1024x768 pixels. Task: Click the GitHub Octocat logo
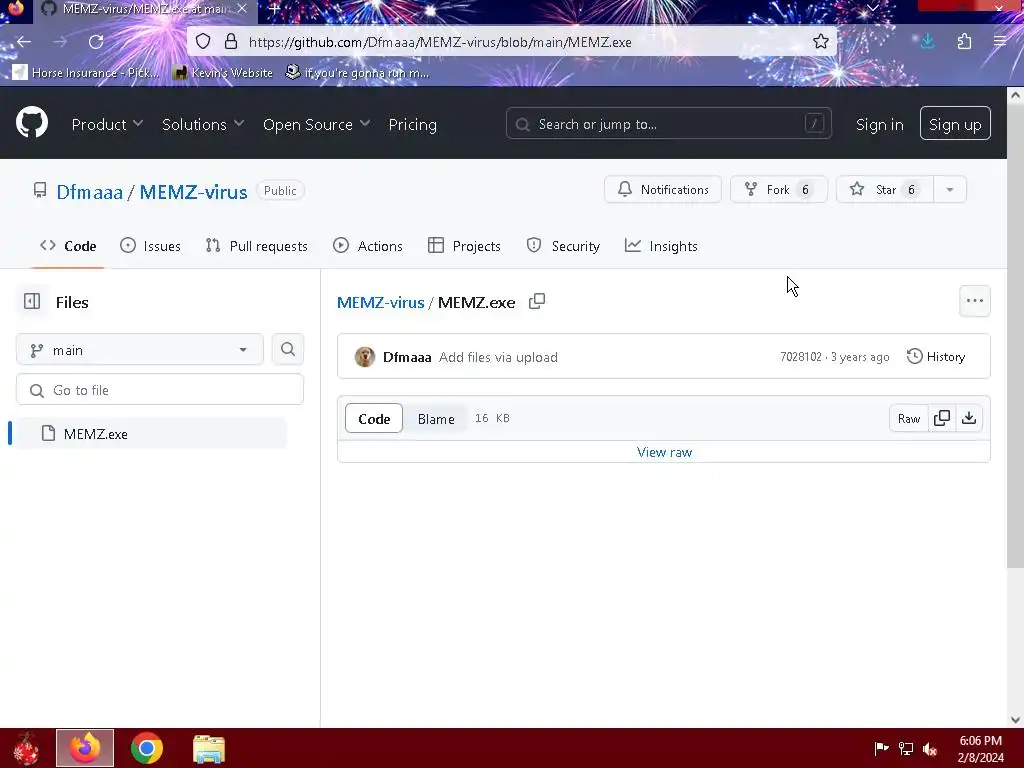[32, 122]
